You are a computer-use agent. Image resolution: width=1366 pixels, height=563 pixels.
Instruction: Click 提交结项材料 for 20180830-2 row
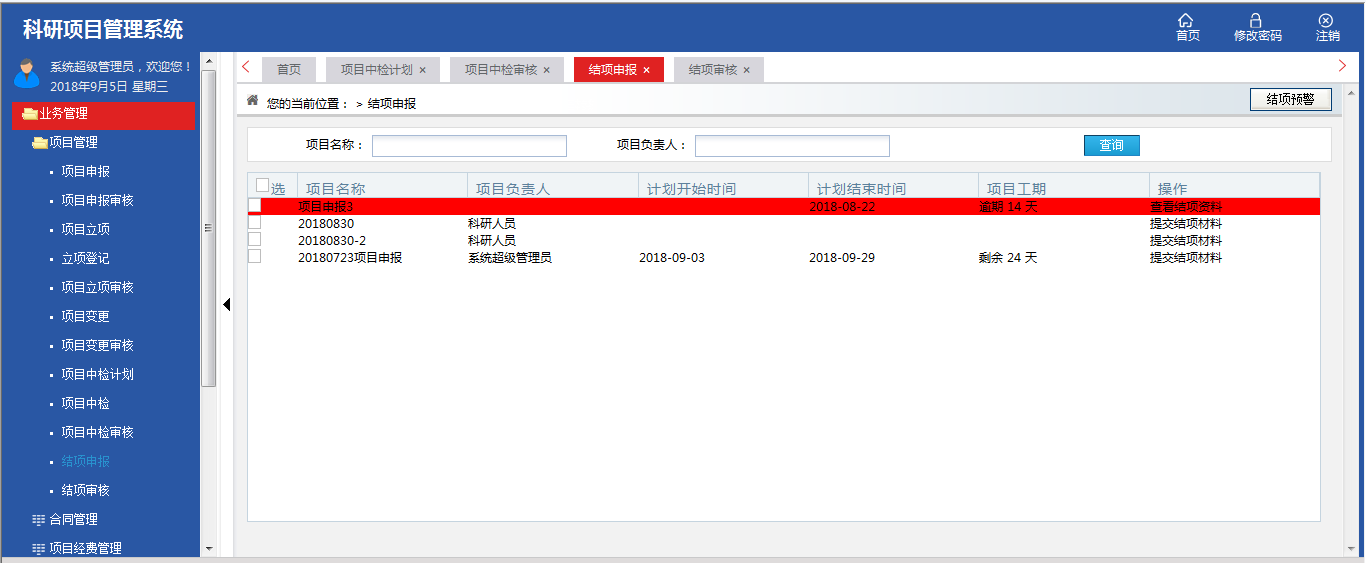pyautogui.click(x=1186, y=240)
